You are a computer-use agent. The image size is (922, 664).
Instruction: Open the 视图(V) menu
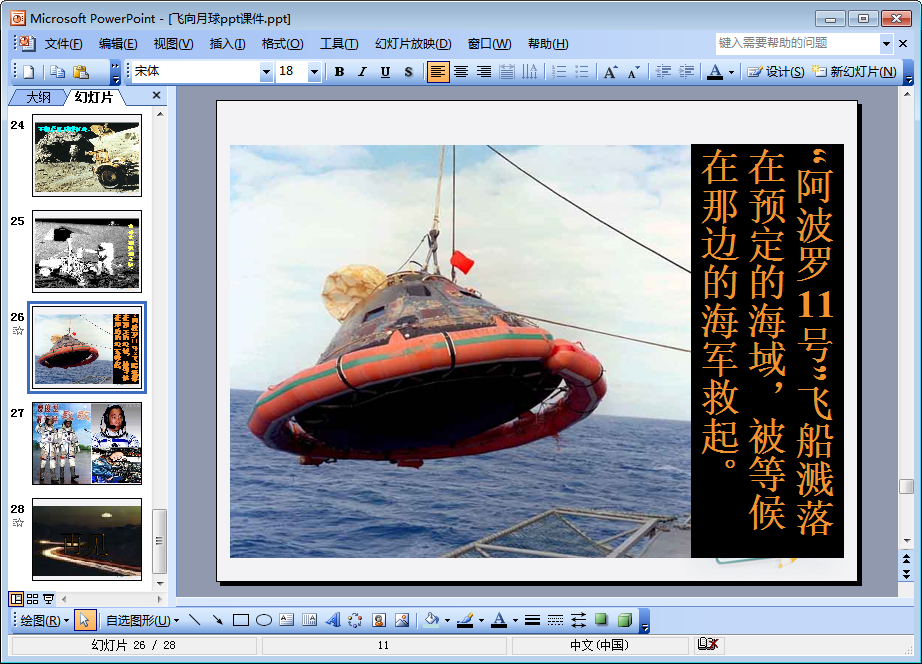pos(173,44)
